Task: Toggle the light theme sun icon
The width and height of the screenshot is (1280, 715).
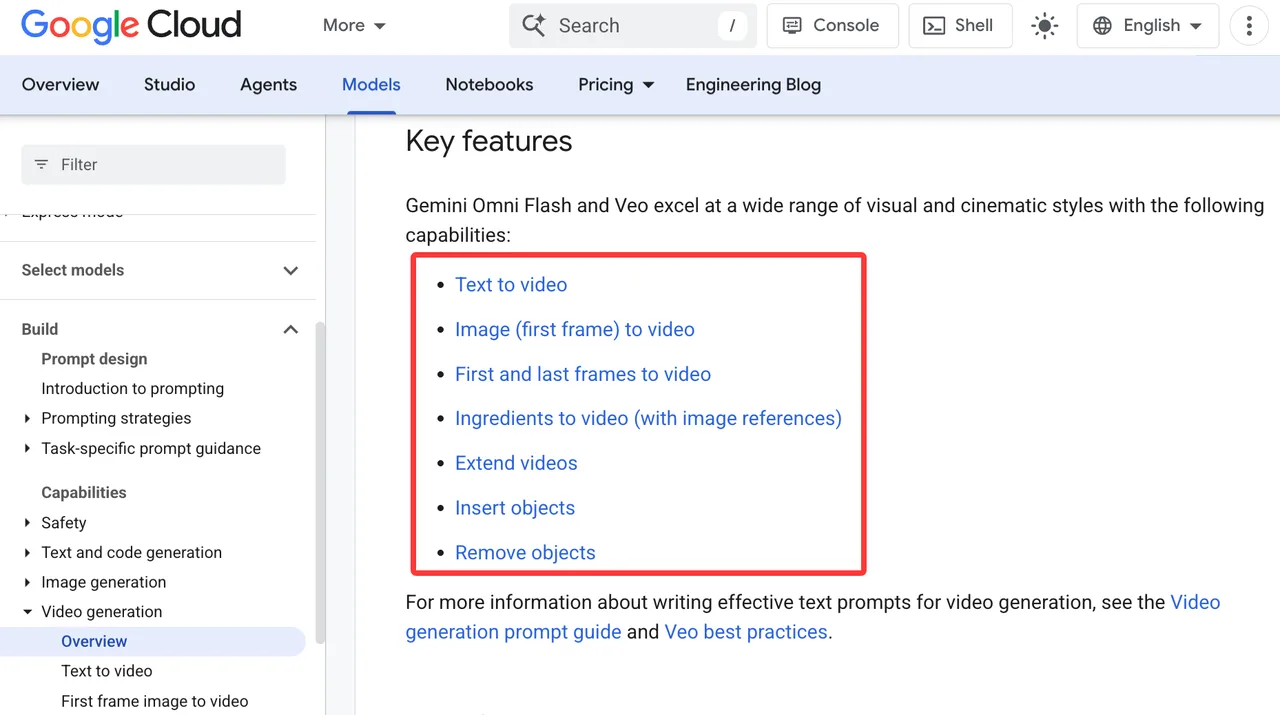Action: point(1044,26)
